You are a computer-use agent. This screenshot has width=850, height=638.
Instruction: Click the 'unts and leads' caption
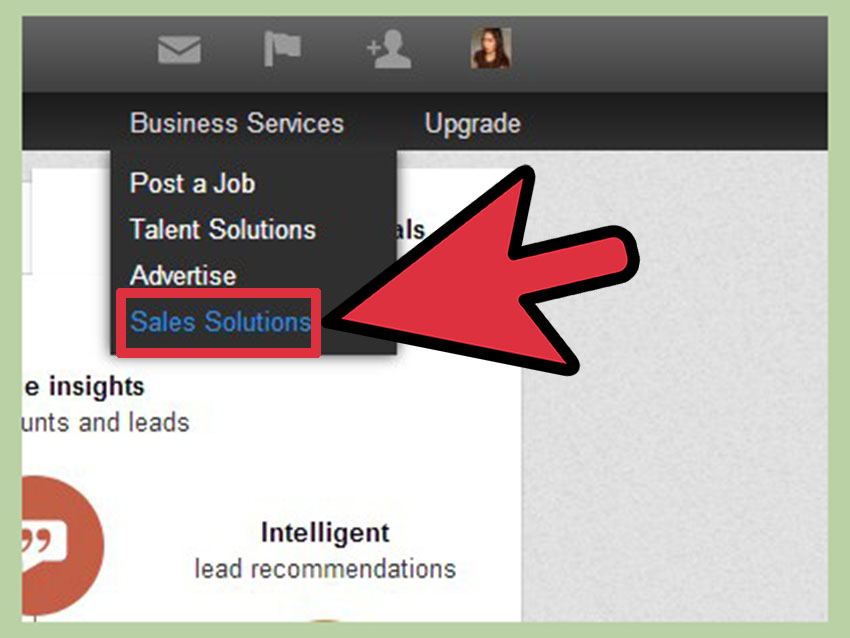[x=106, y=422]
